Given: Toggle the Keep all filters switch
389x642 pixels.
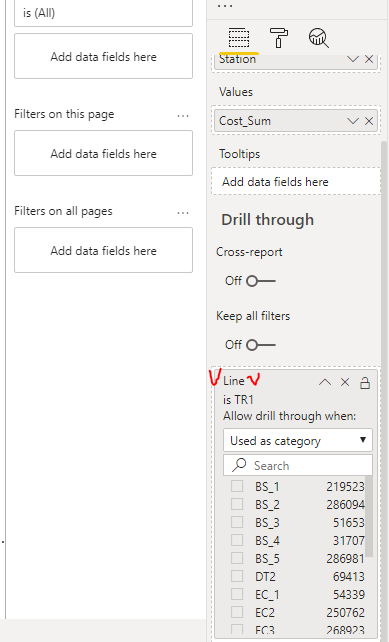Looking at the screenshot, I should [x=261, y=345].
